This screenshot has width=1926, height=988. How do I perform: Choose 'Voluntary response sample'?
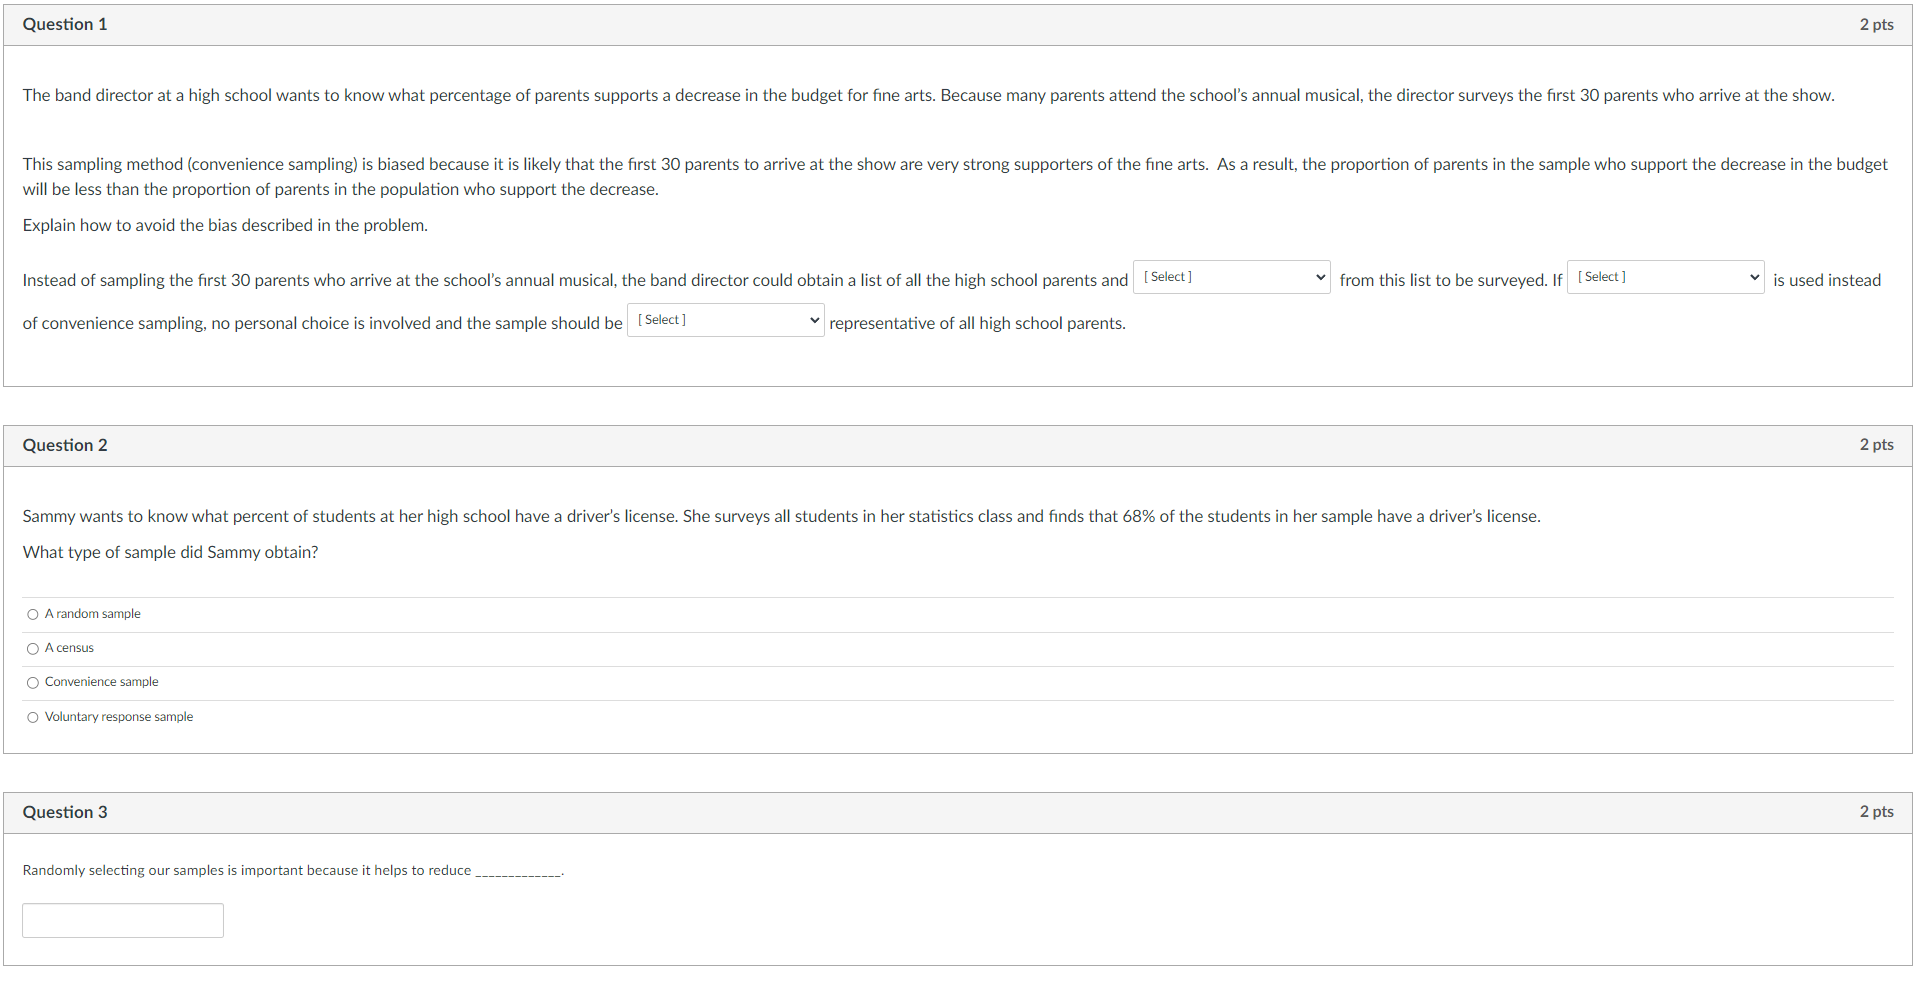click(x=32, y=717)
